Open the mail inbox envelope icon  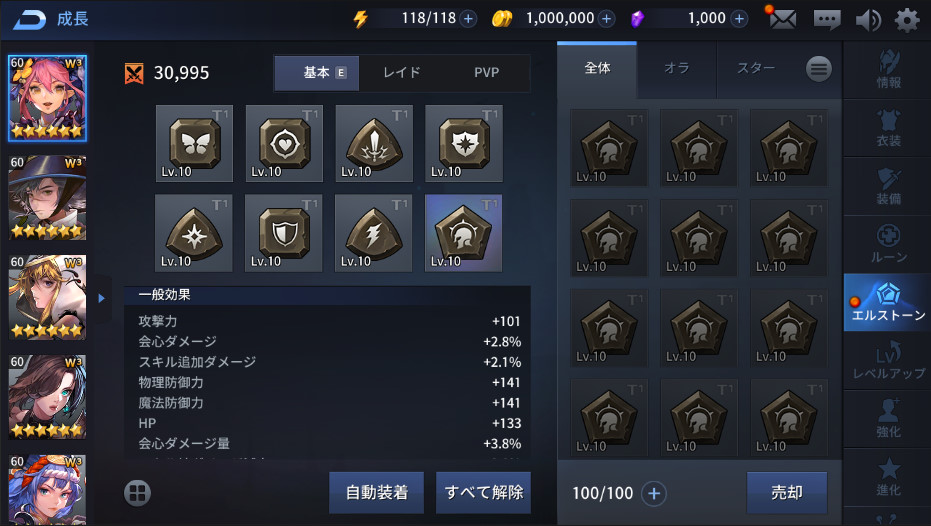pos(783,19)
